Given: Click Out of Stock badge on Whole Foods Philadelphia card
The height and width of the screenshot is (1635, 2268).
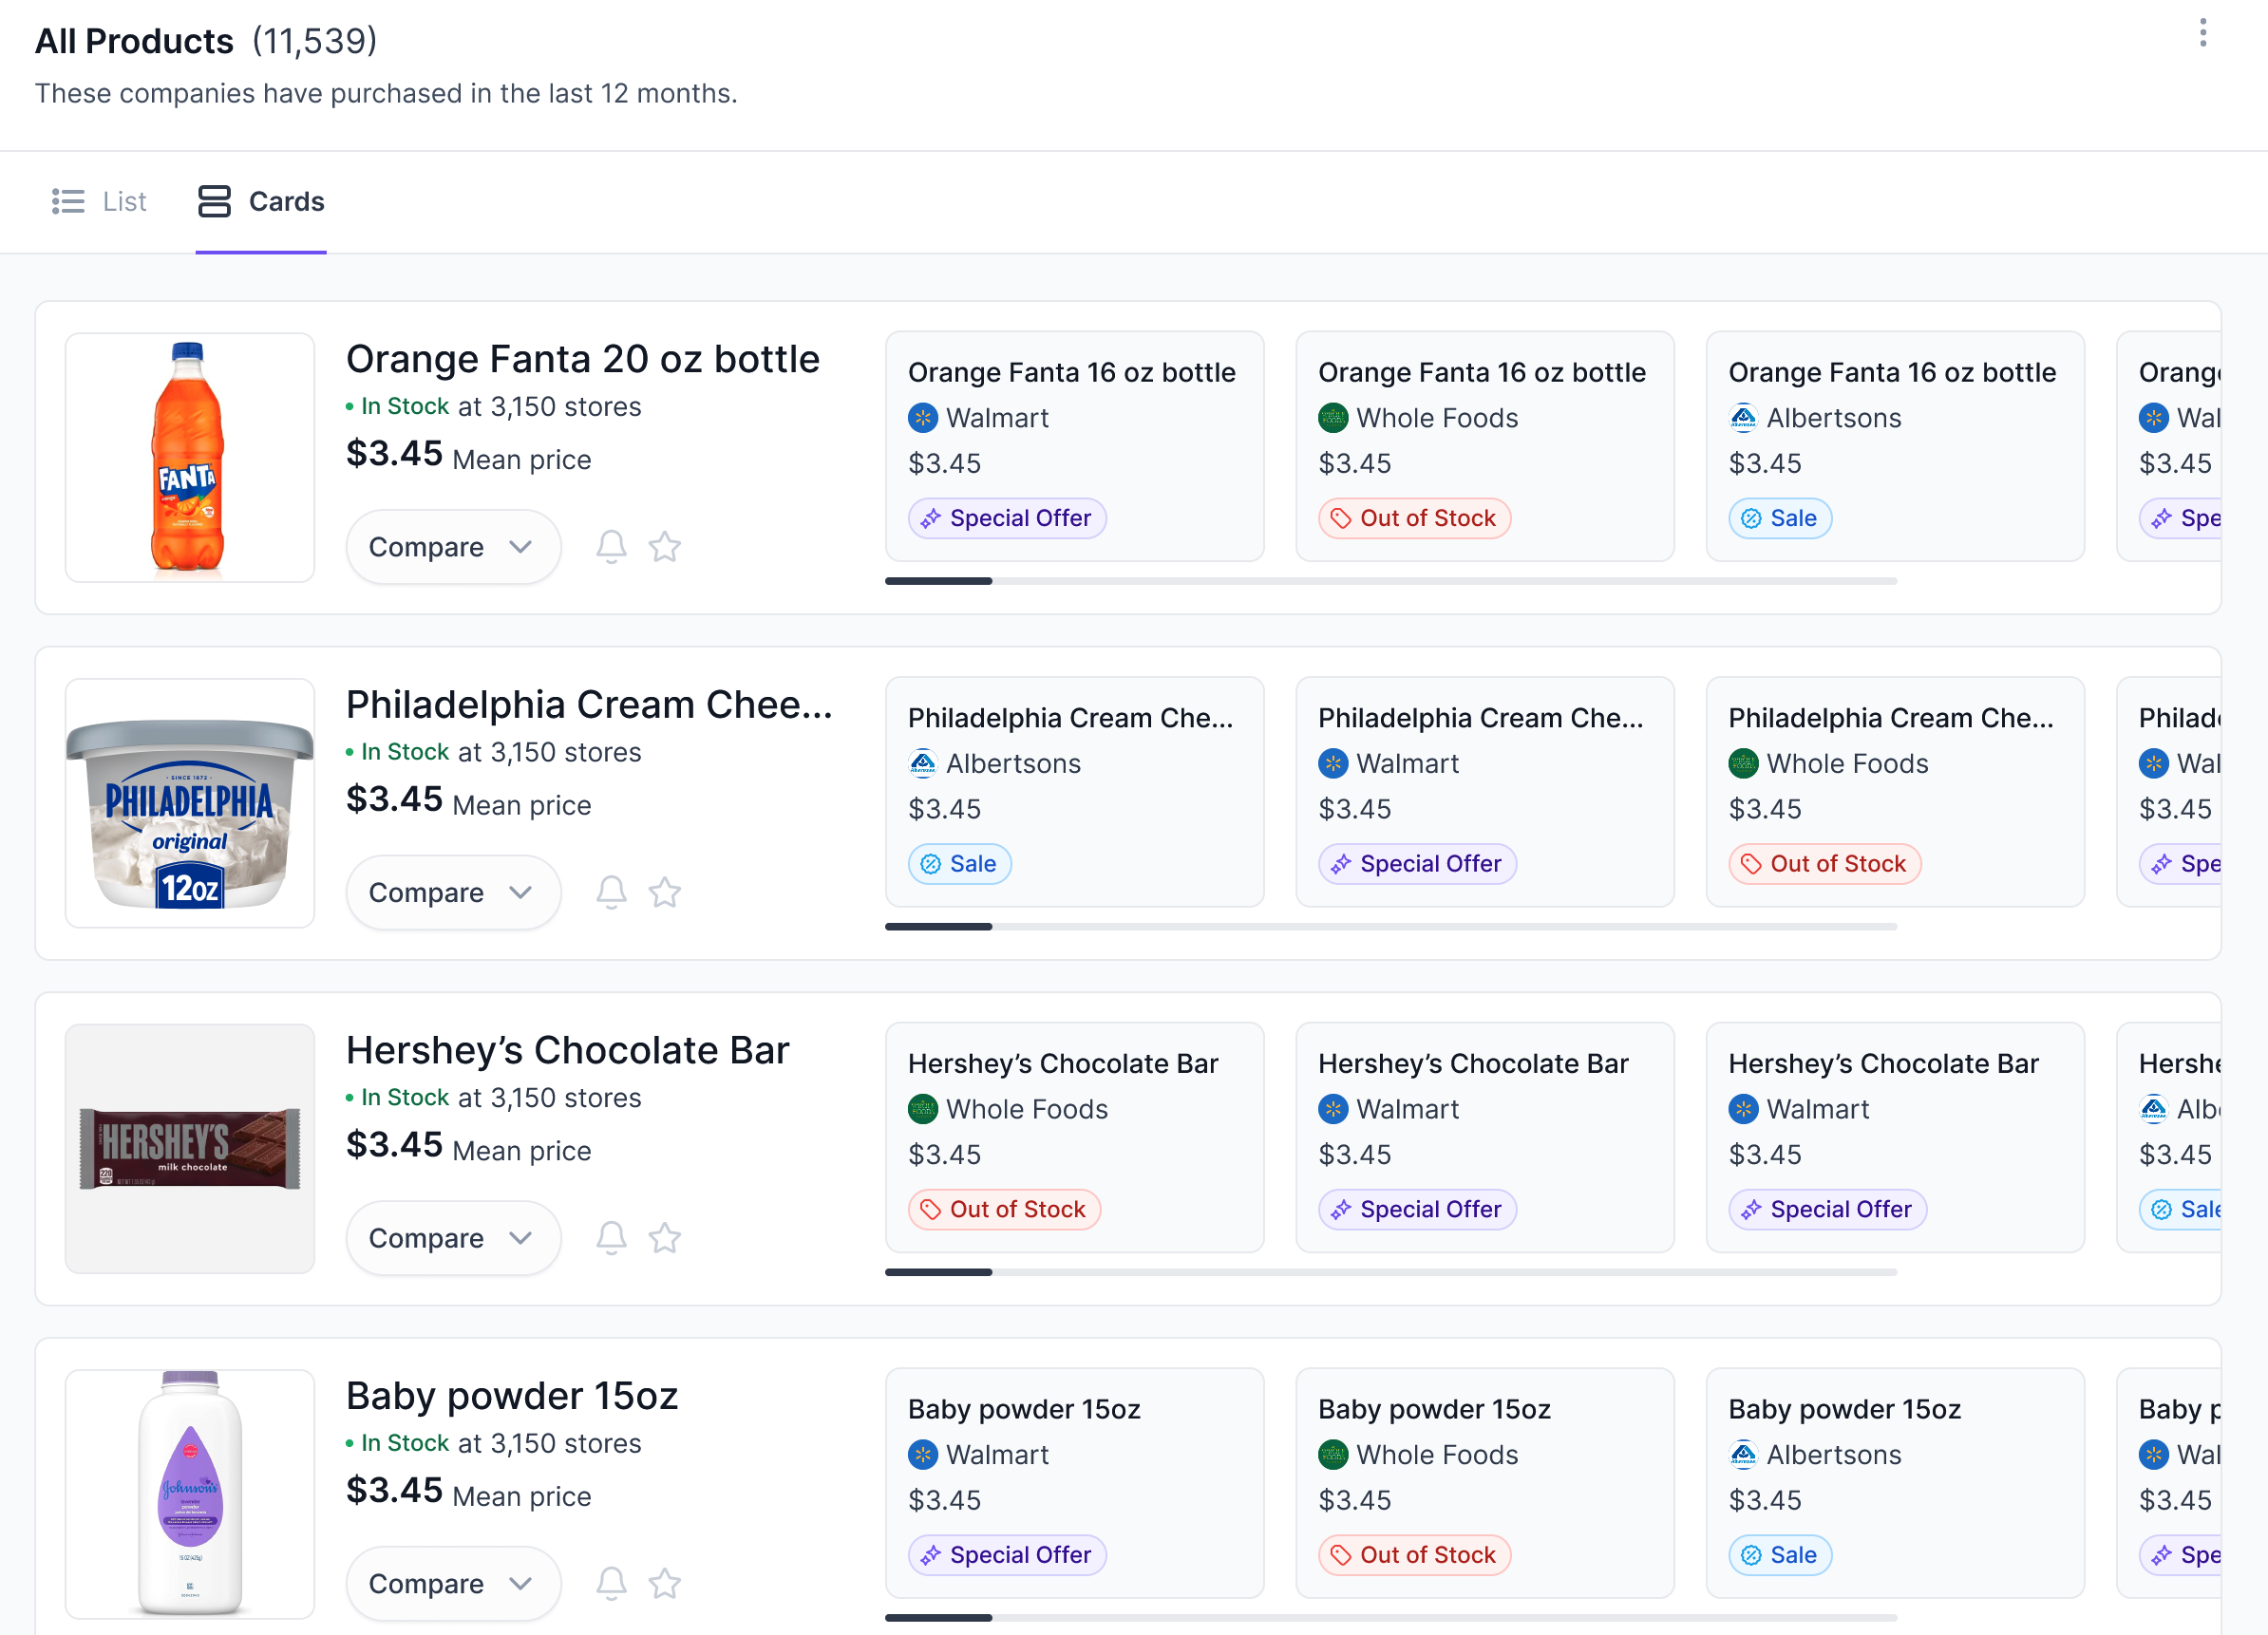Looking at the screenshot, I should 1825,864.
